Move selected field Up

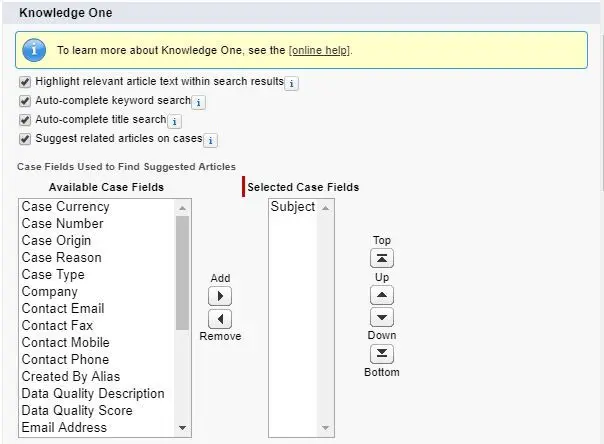382,295
